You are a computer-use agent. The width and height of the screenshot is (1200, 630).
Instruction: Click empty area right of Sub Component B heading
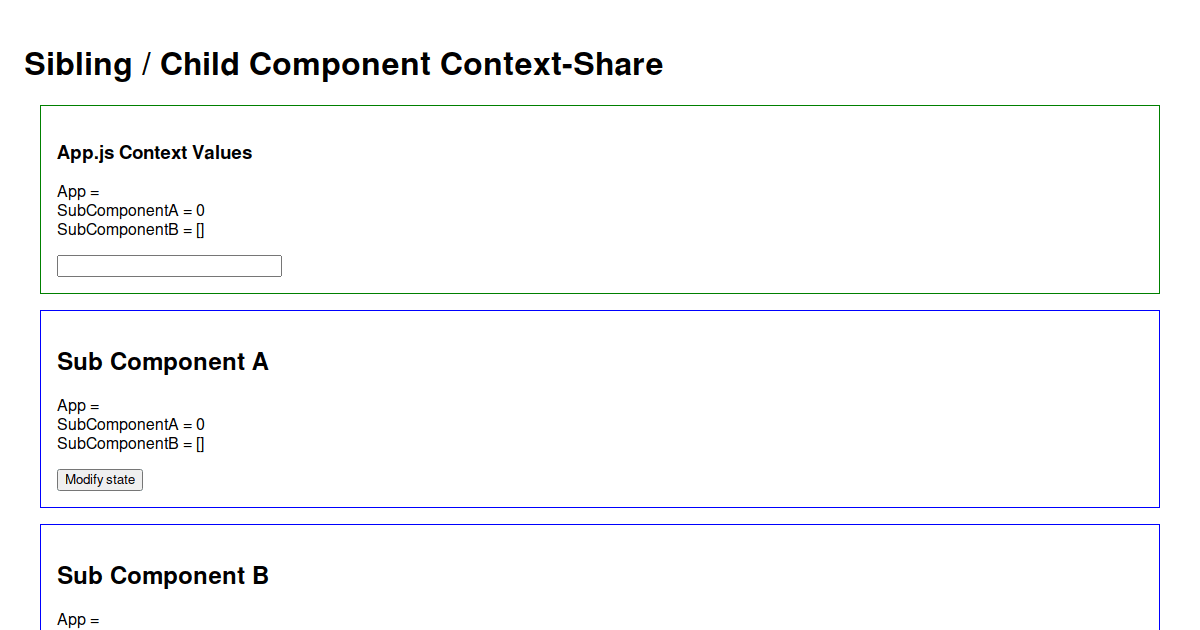coord(700,576)
